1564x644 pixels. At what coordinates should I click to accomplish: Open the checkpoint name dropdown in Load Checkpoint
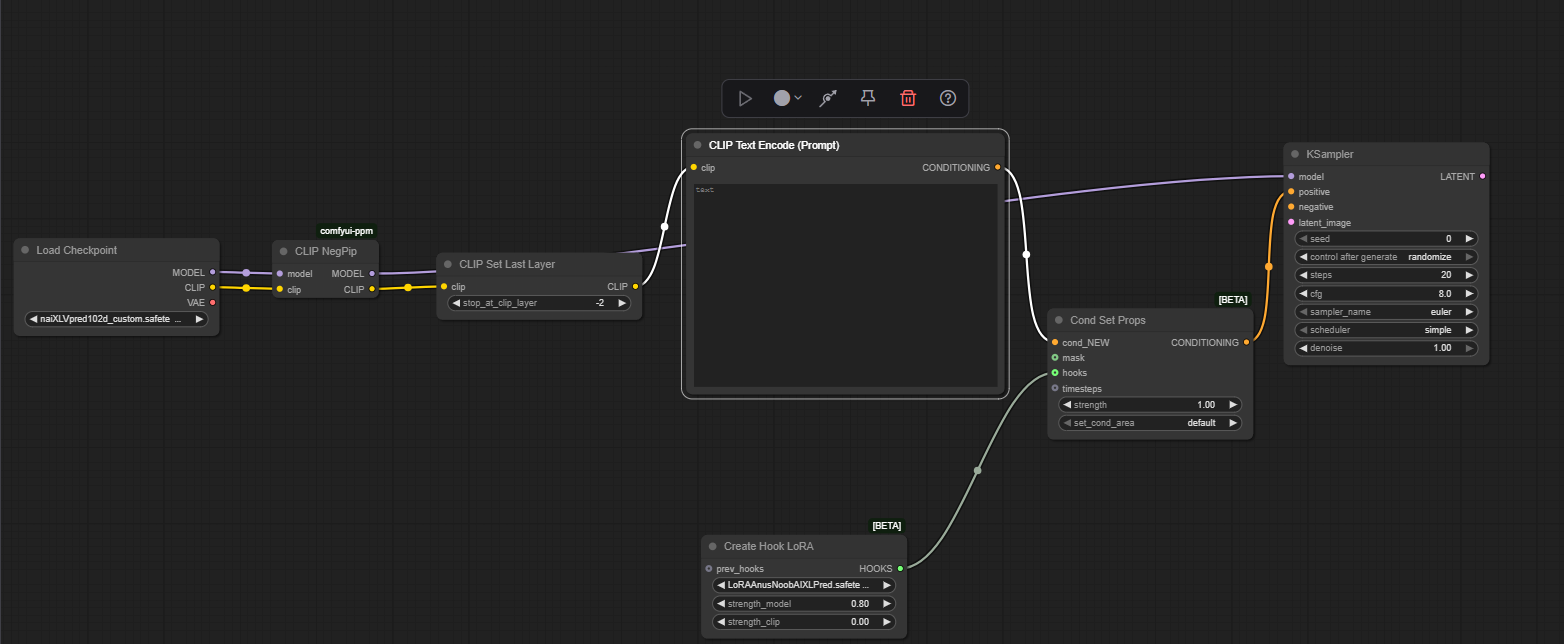click(x=116, y=320)
